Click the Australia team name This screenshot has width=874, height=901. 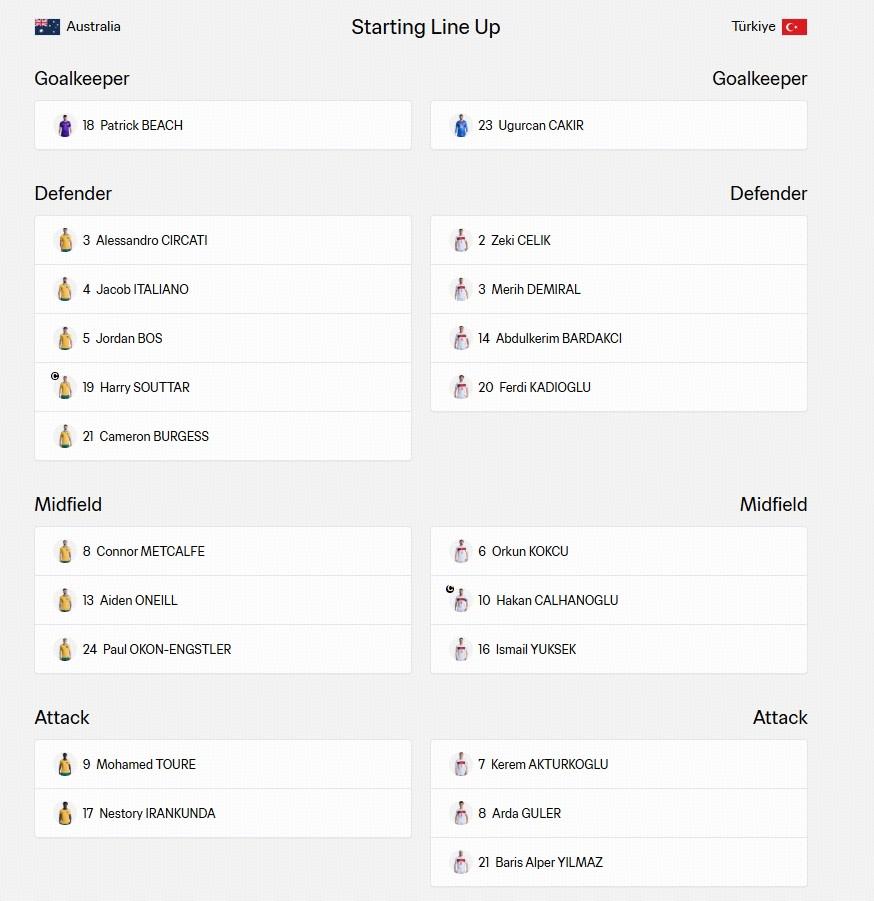tap(94, 26)
